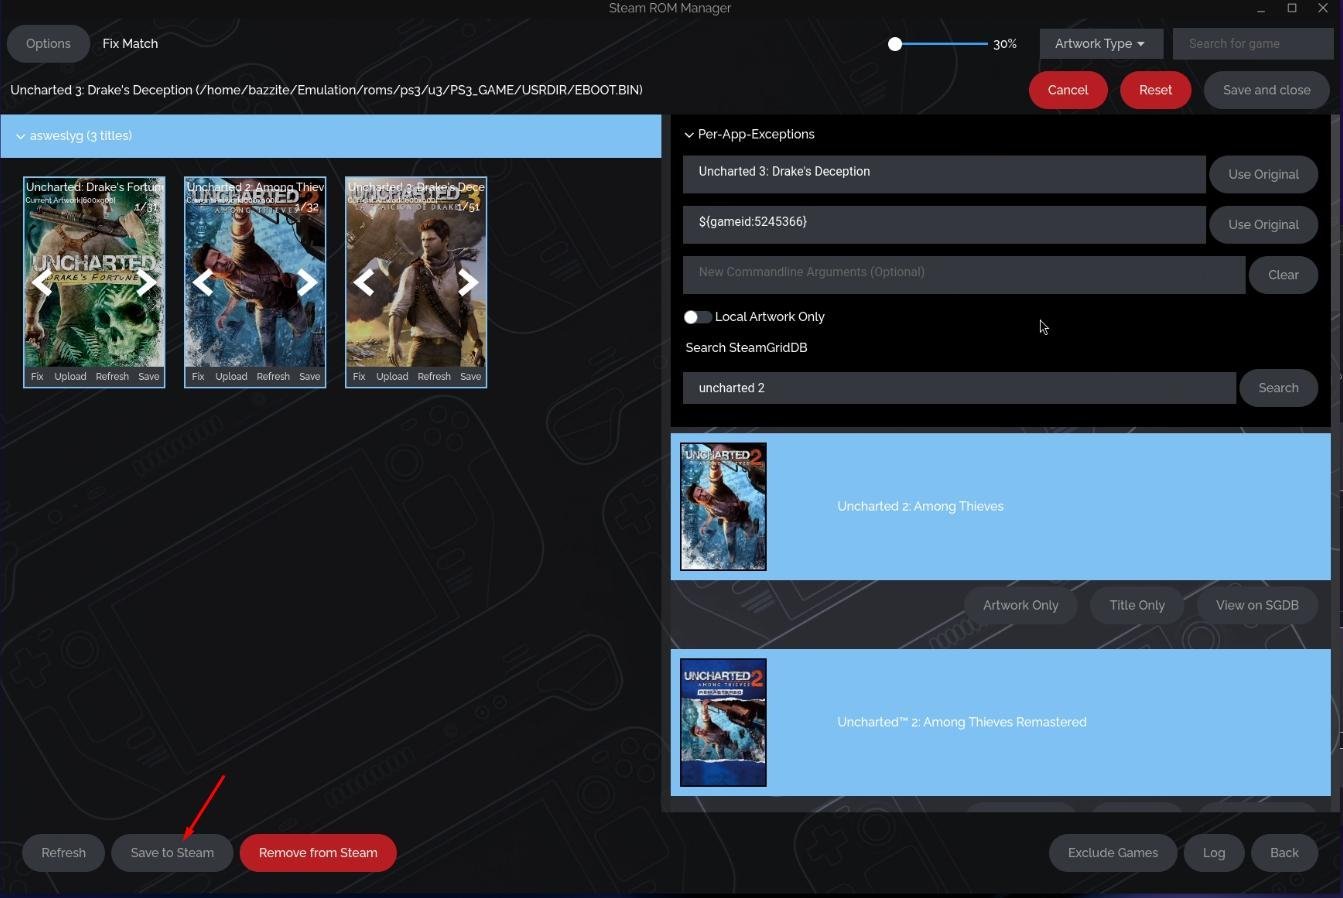Click Remove from Steam

pyautogui.click(x=318, y=853)
